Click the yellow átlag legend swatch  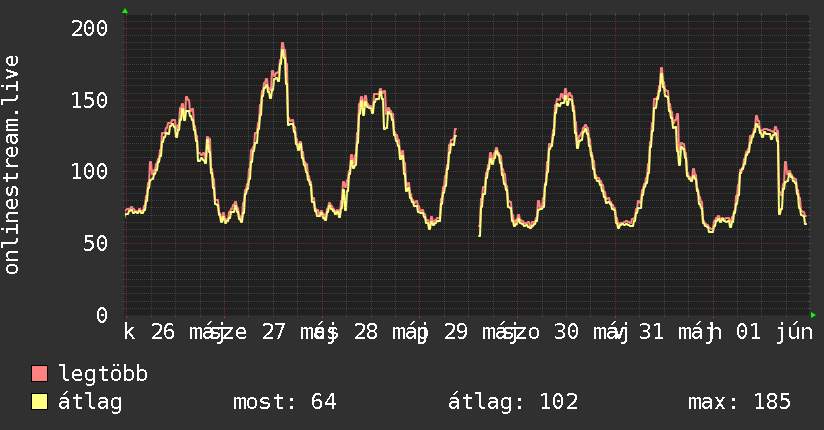click(x=39, y=402)
